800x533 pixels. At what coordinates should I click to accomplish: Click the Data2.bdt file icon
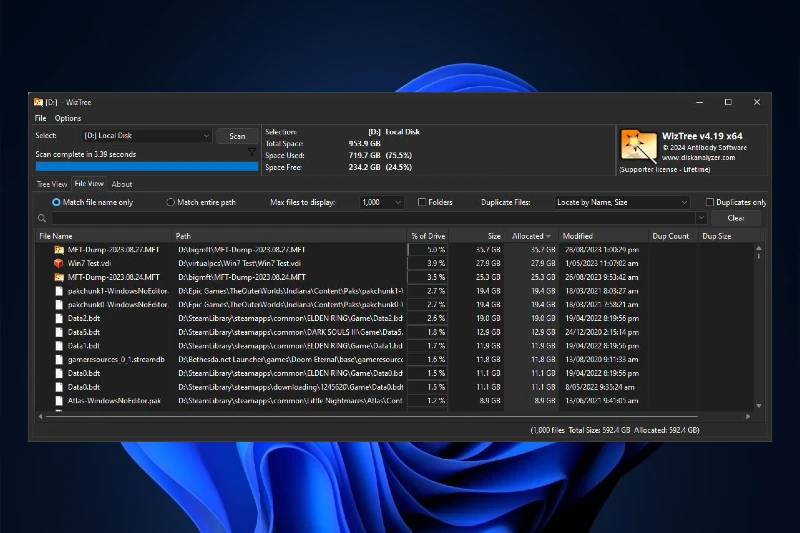59,318
